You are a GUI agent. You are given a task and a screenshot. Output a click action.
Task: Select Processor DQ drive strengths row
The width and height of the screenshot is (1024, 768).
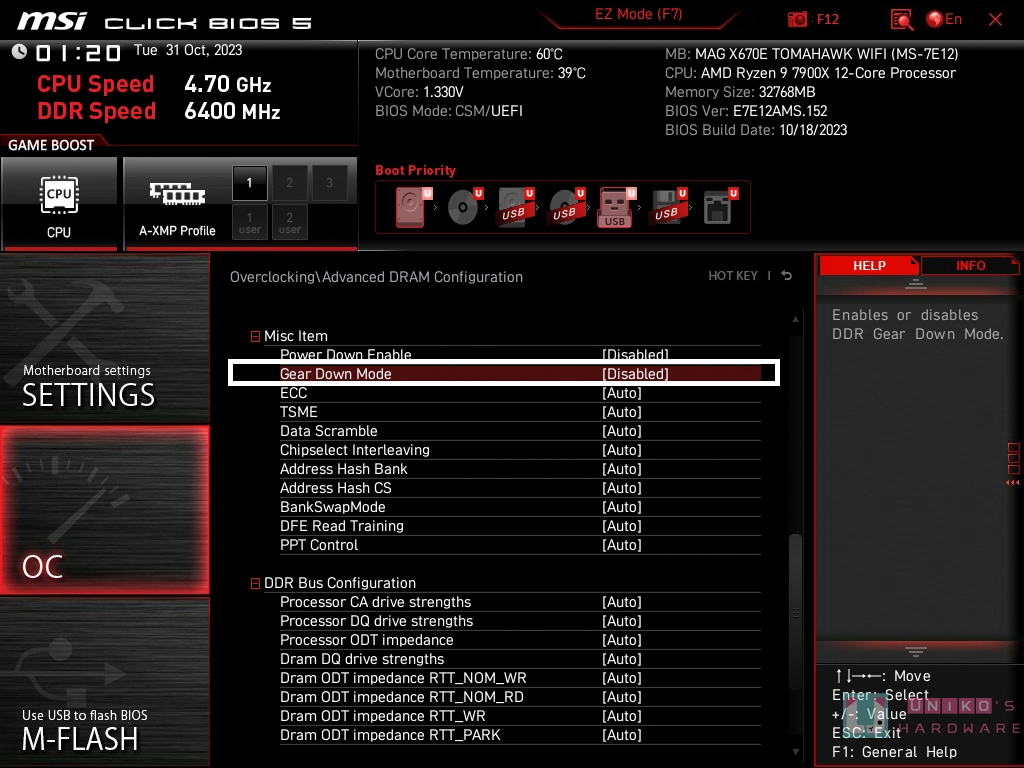coord(520,620)
